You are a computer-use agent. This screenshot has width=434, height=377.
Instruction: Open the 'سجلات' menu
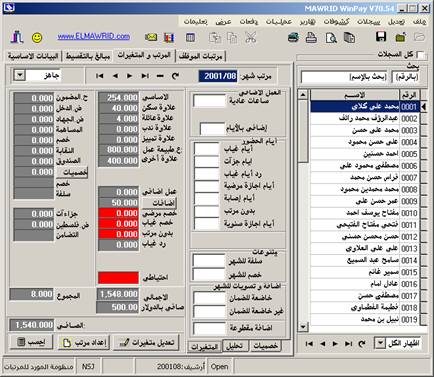[x=368, y=22]
